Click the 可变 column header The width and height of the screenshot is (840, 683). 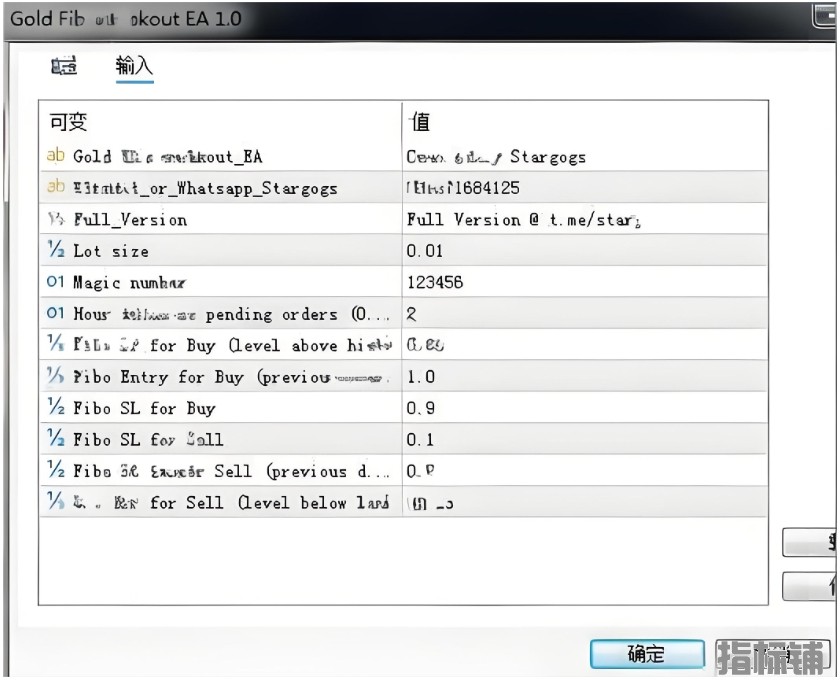coord(69,122)
